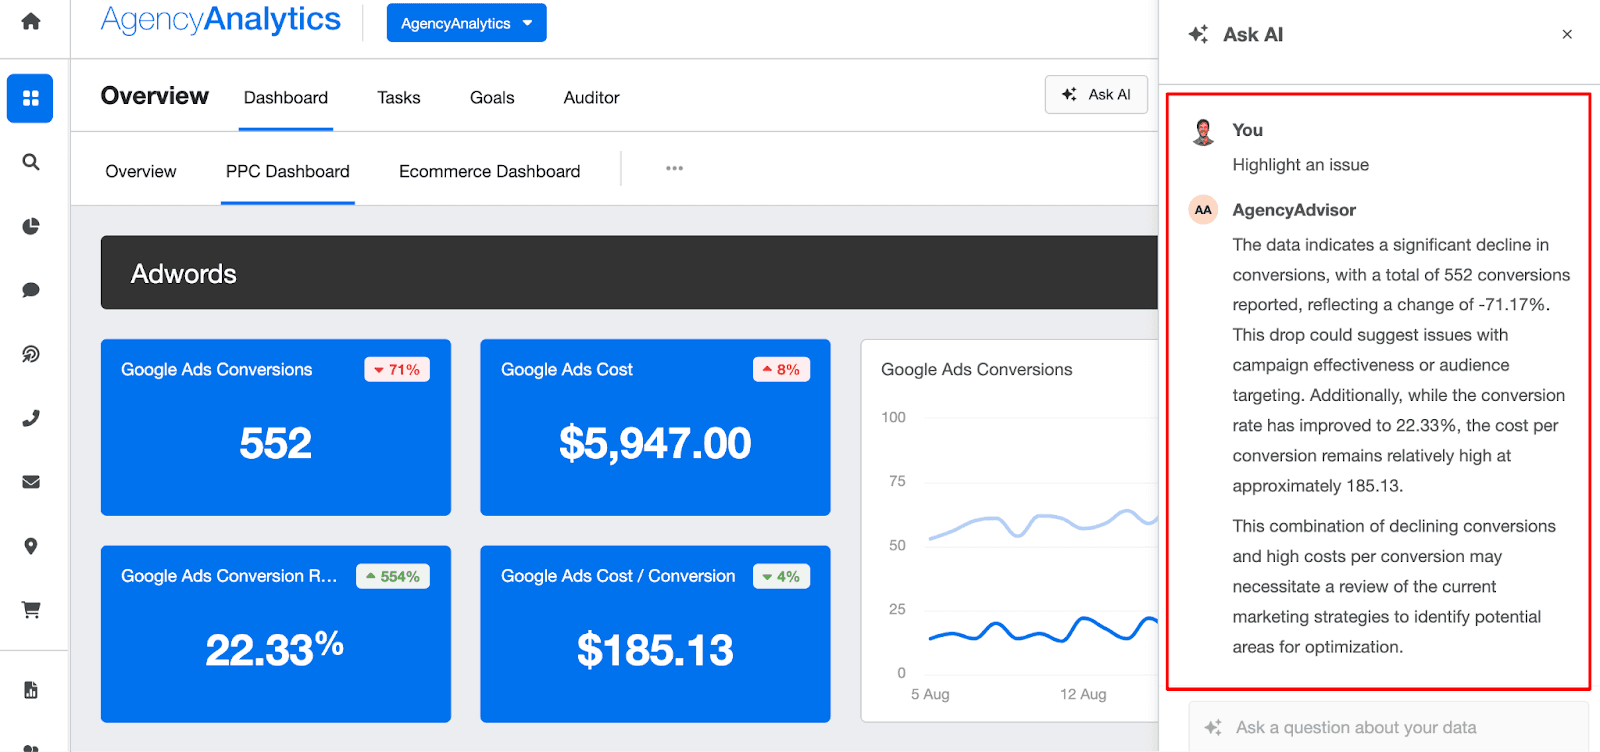Select the shopping cart sidebar icon
This screenshot has height=752, width=1600.
[x=31, y=610]
